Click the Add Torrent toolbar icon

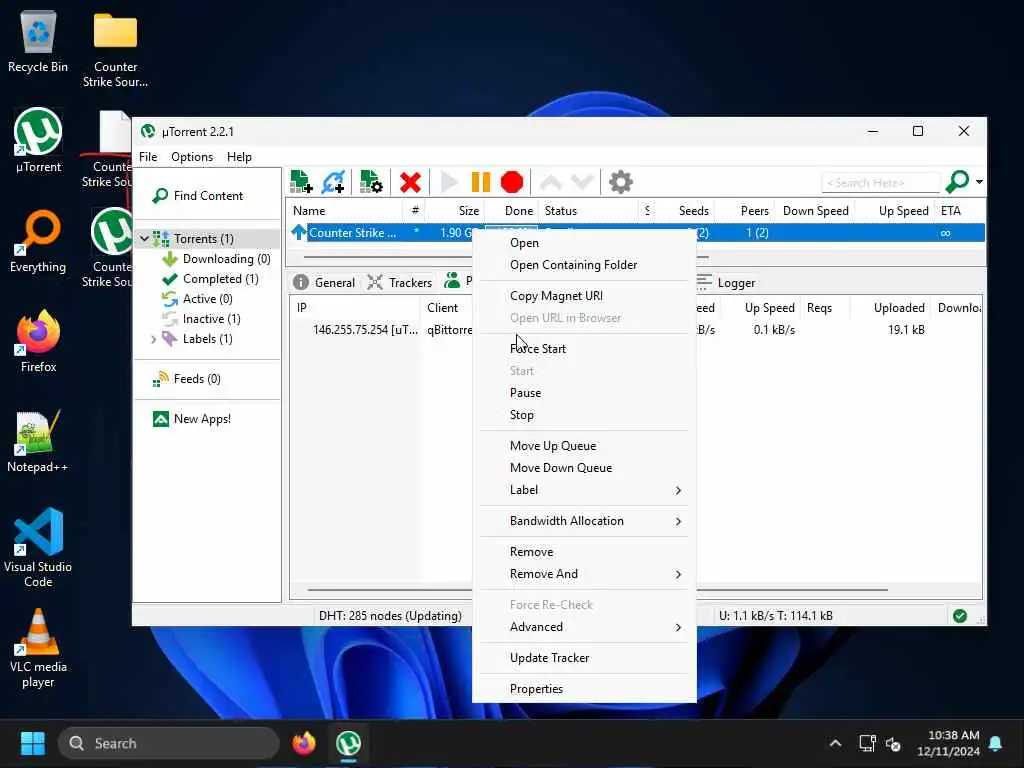coord(300,182)
